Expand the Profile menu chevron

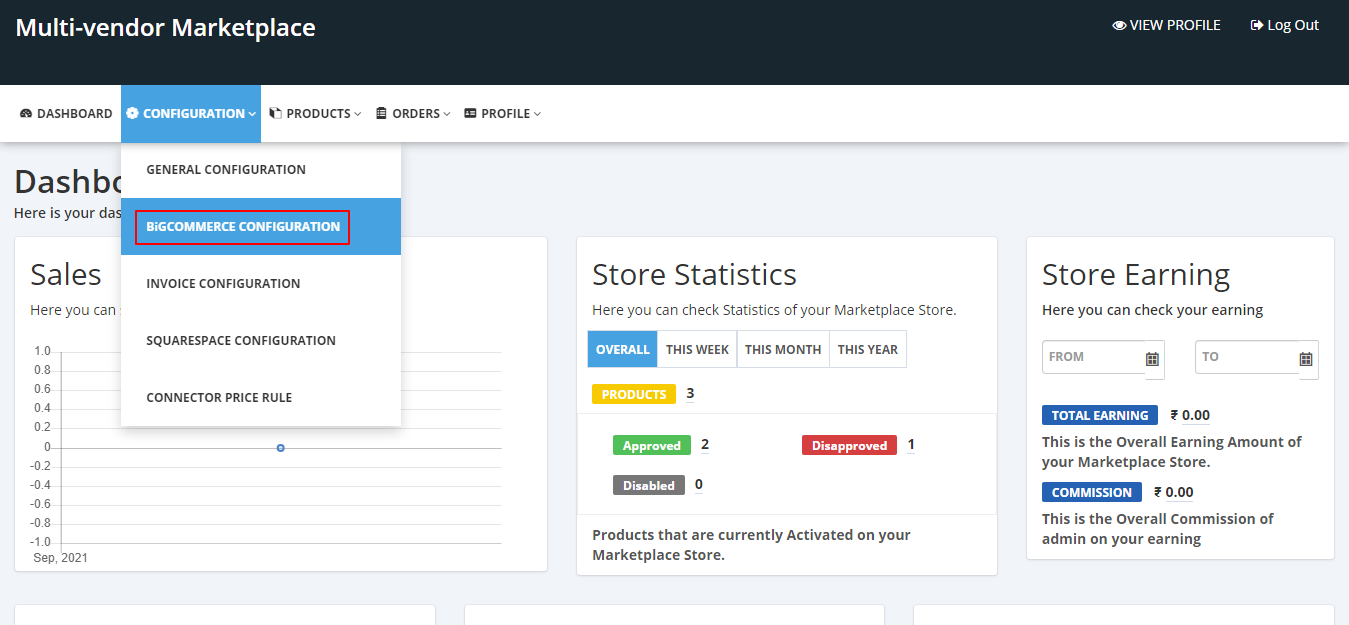[x=537, y=114]
